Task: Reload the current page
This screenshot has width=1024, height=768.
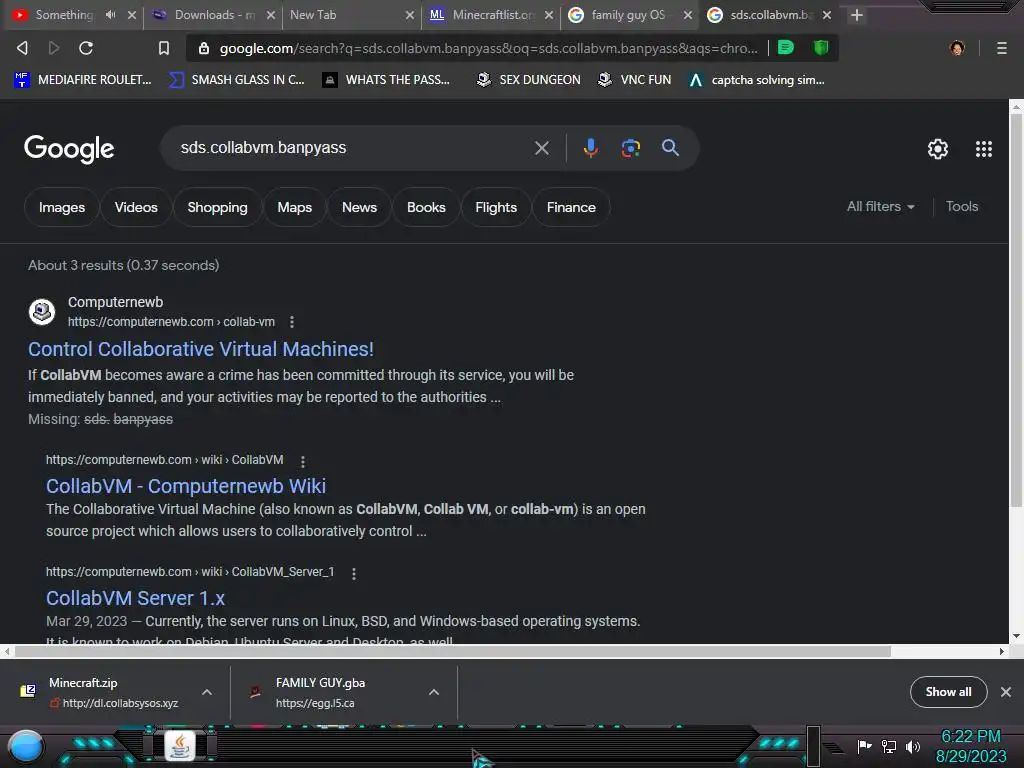Action: tap(86, 48)
